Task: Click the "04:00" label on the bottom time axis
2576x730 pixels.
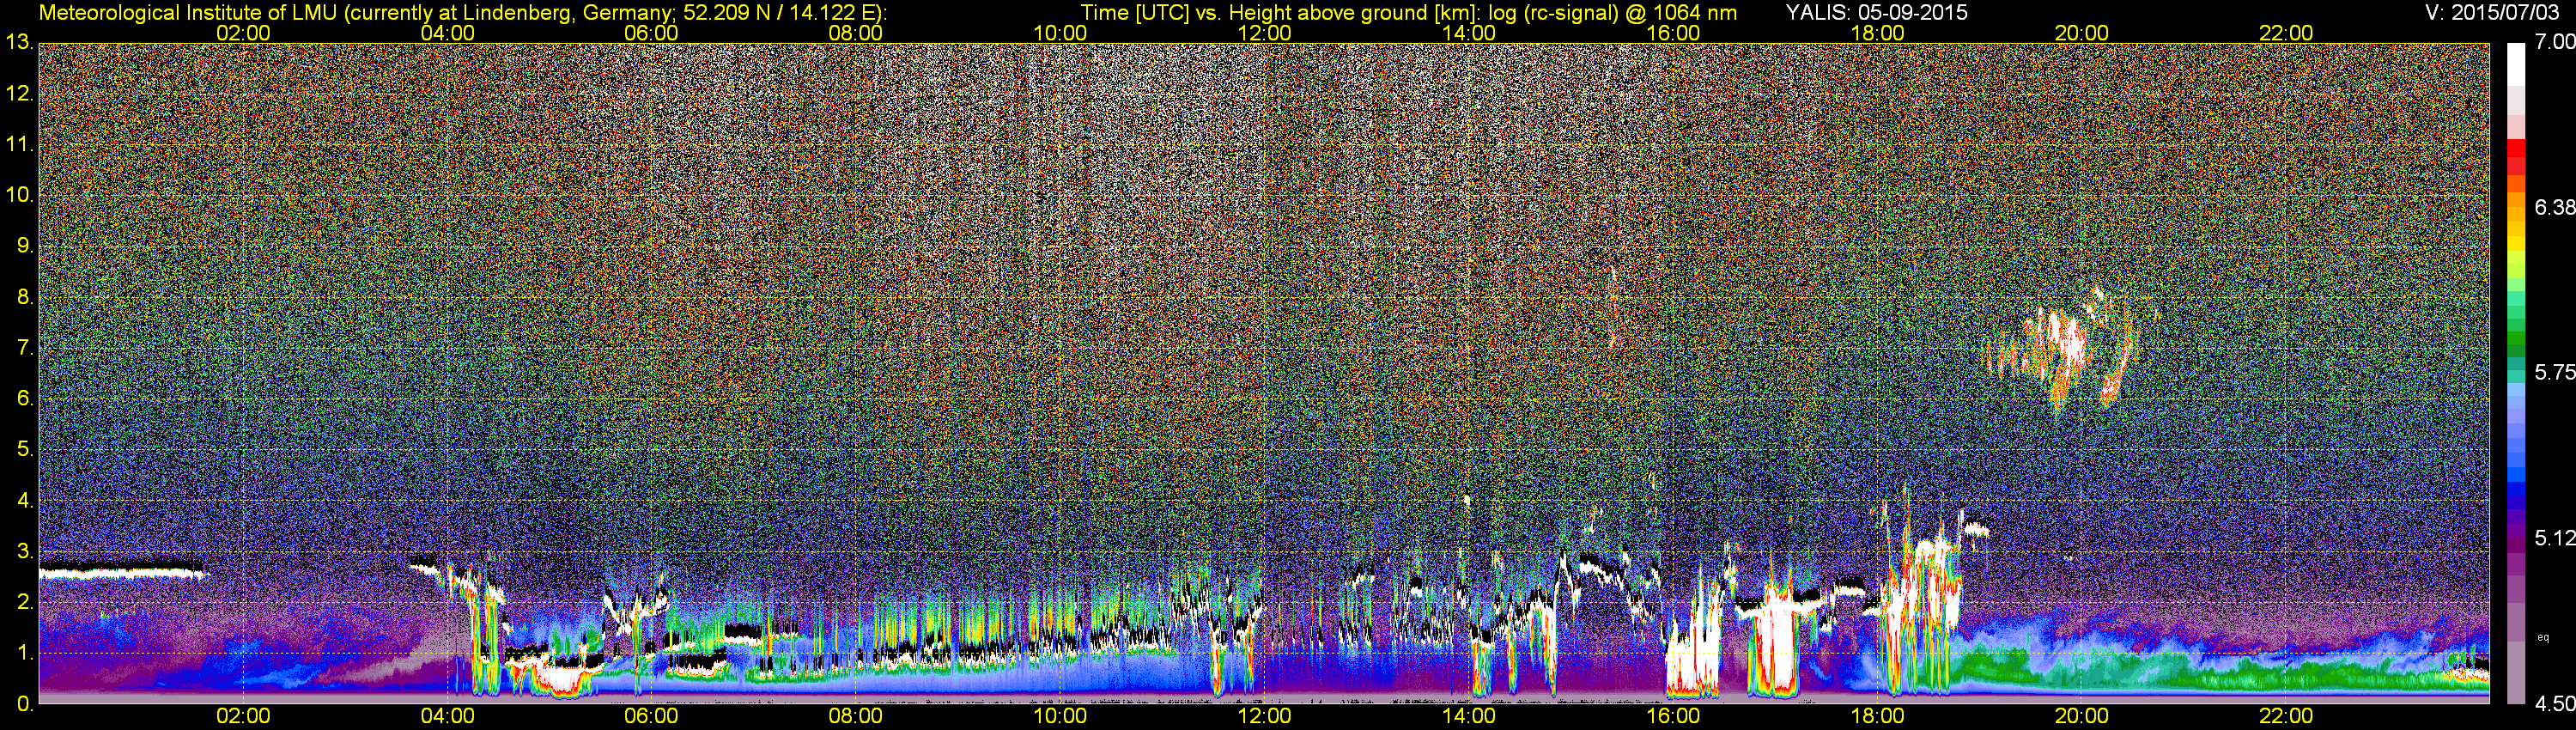Action: (447, 717)
